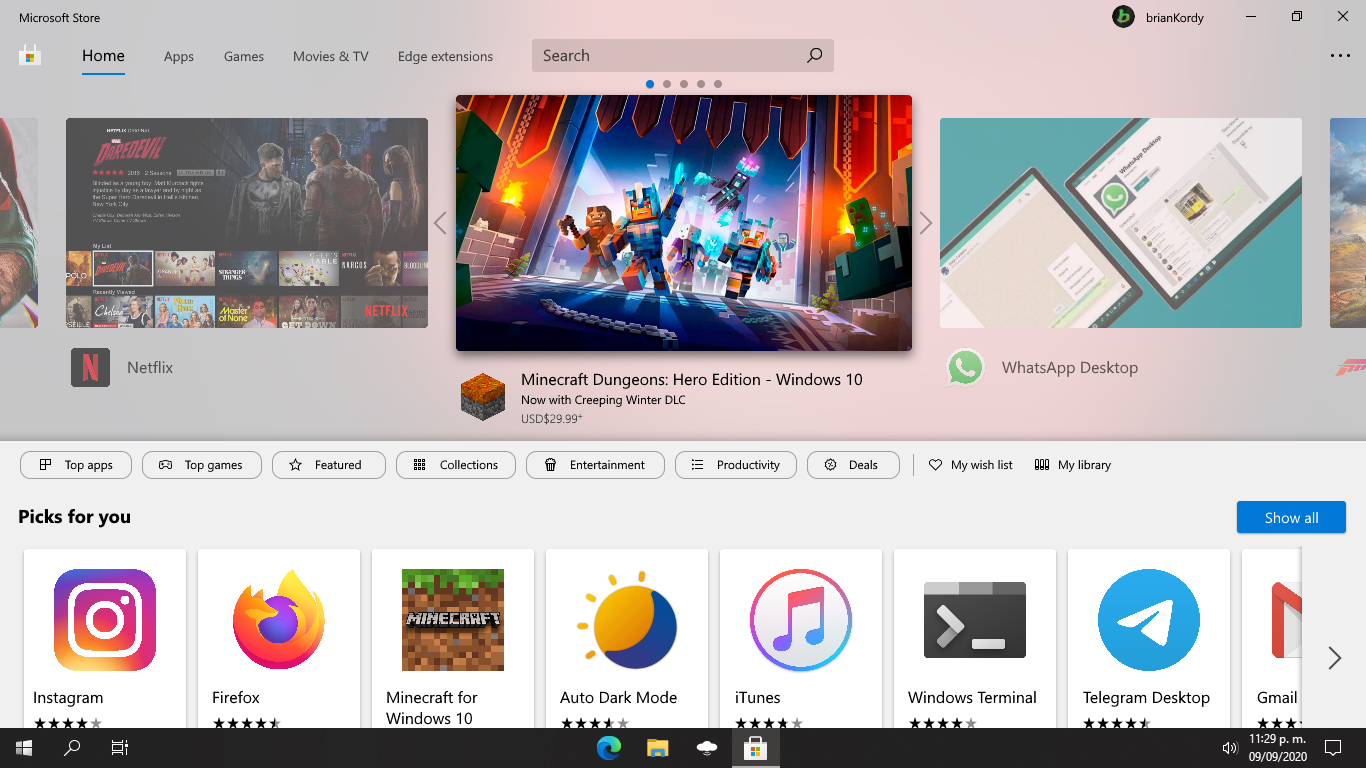The height and width of the screenshot is (768, 1366).
Task: Click the Featured button
Action: tap(329, 465)
